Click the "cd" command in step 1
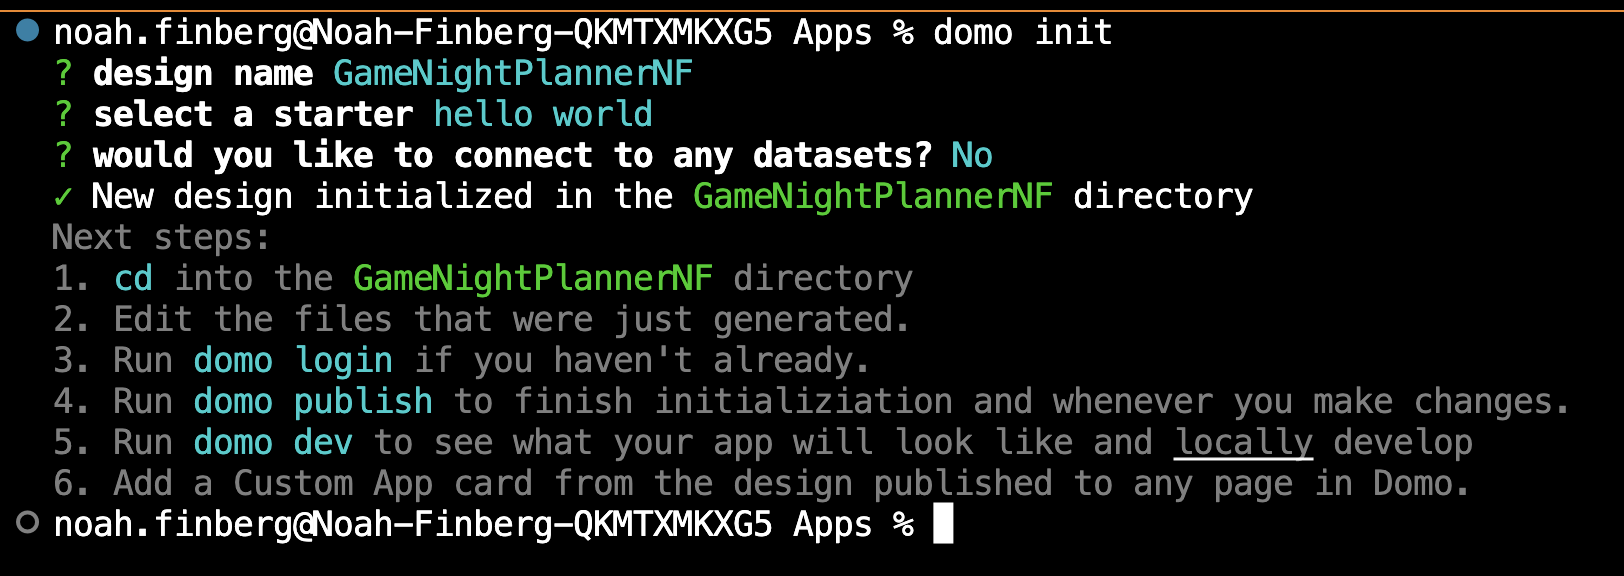 point(133,278)
